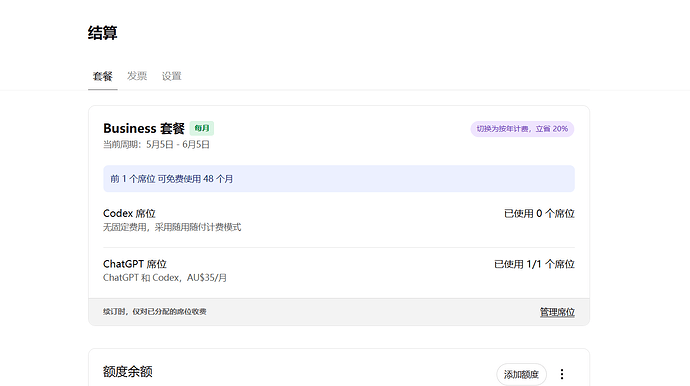Viewport: 690px width, 386px height.
Task: Click the 结算 page title
Action: tap(103, 33)
